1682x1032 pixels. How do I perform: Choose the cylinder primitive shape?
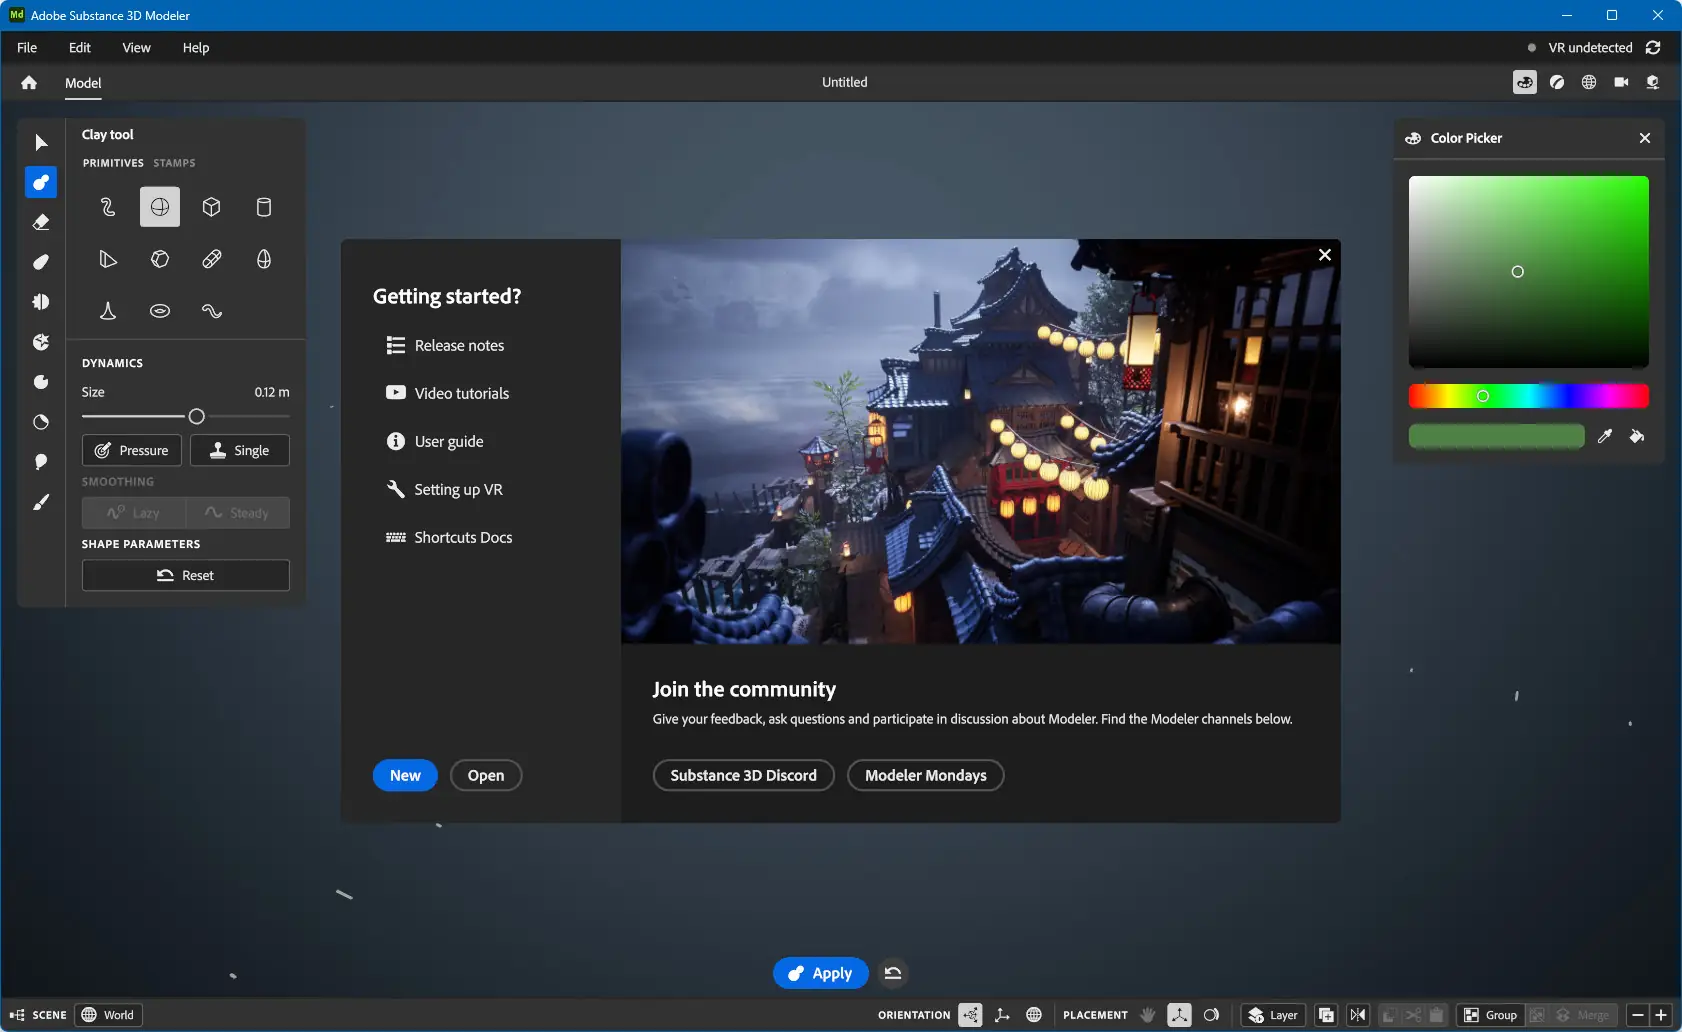point(263,207)
